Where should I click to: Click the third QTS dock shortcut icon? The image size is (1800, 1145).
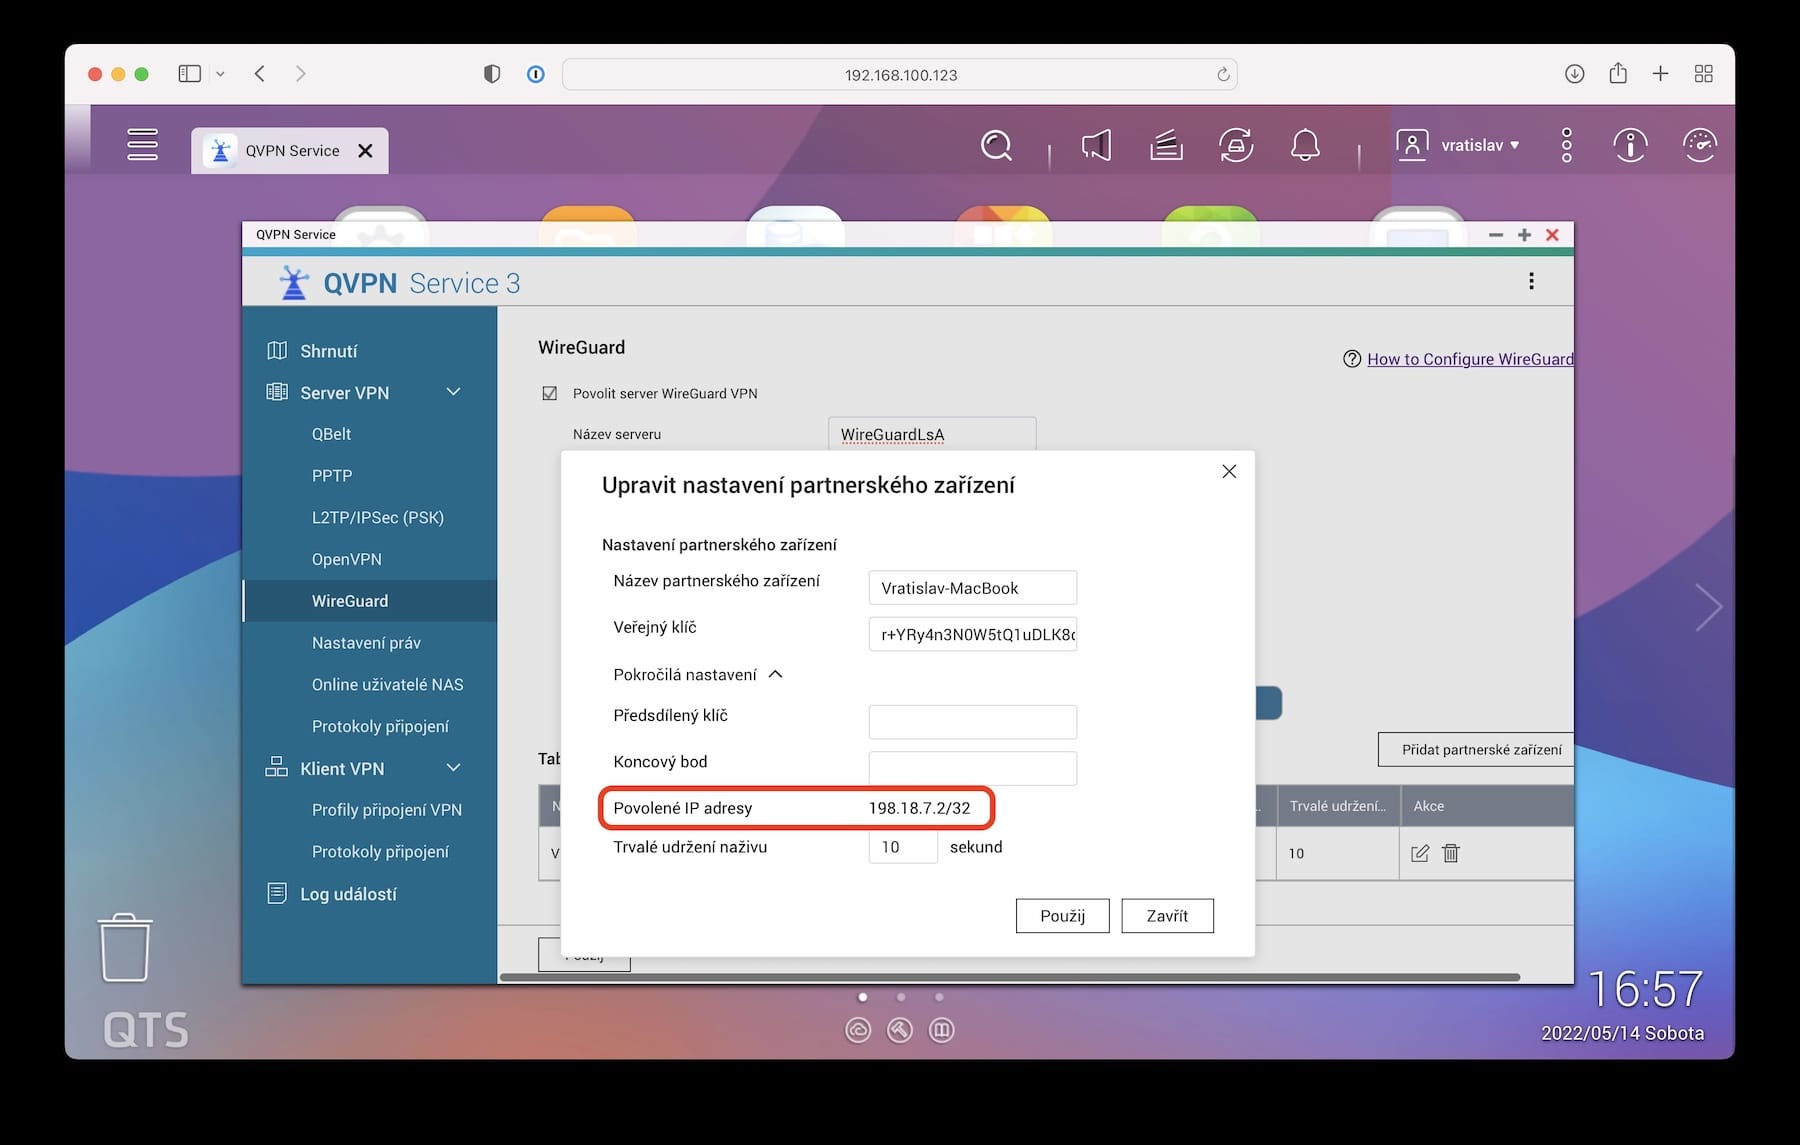[x=941, y=1030]
